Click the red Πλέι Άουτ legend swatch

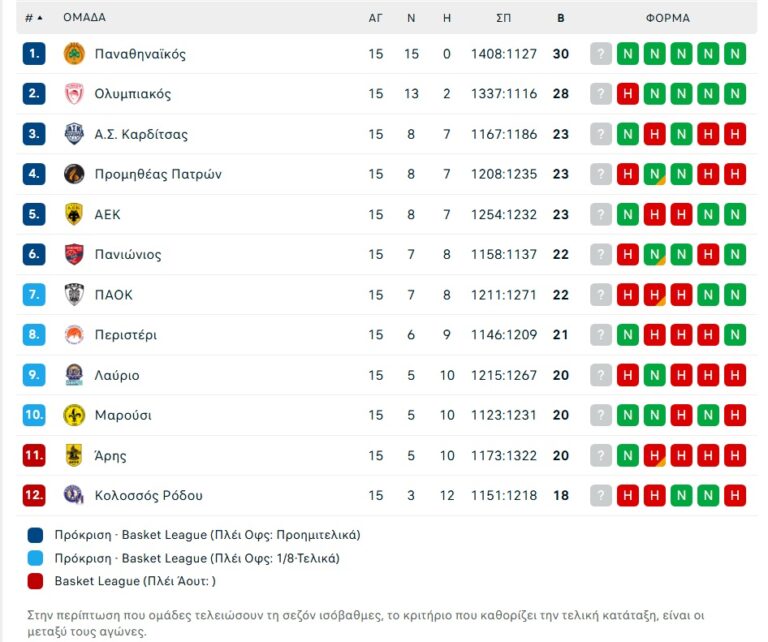coord(37,580)
